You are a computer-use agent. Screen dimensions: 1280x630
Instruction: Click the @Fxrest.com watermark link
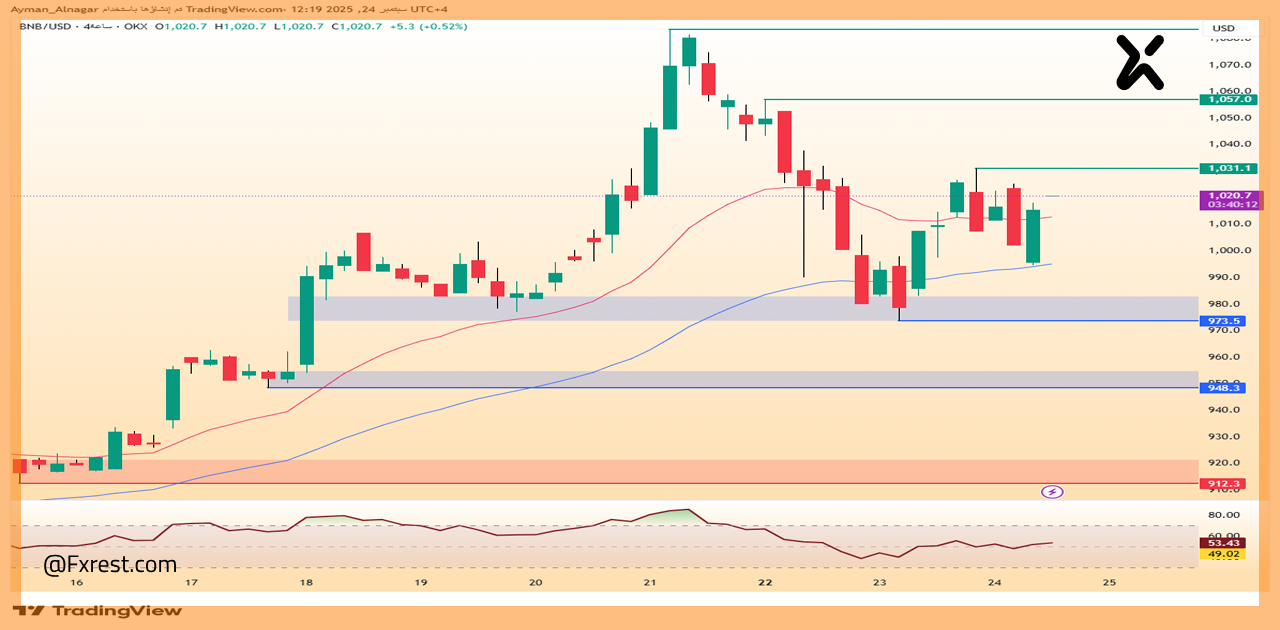(110, 565)
